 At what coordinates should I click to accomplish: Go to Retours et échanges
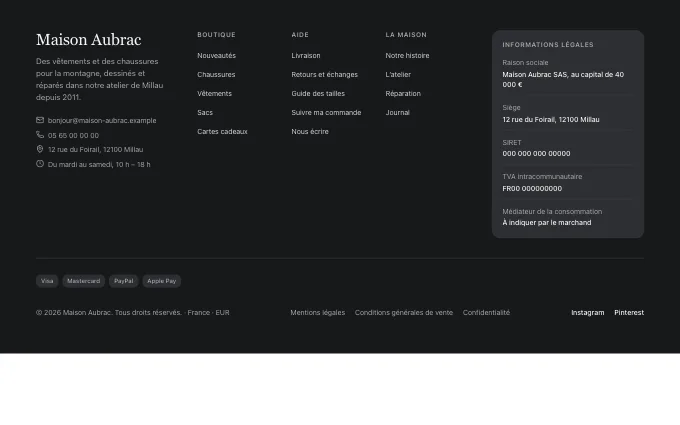(324, 75)
